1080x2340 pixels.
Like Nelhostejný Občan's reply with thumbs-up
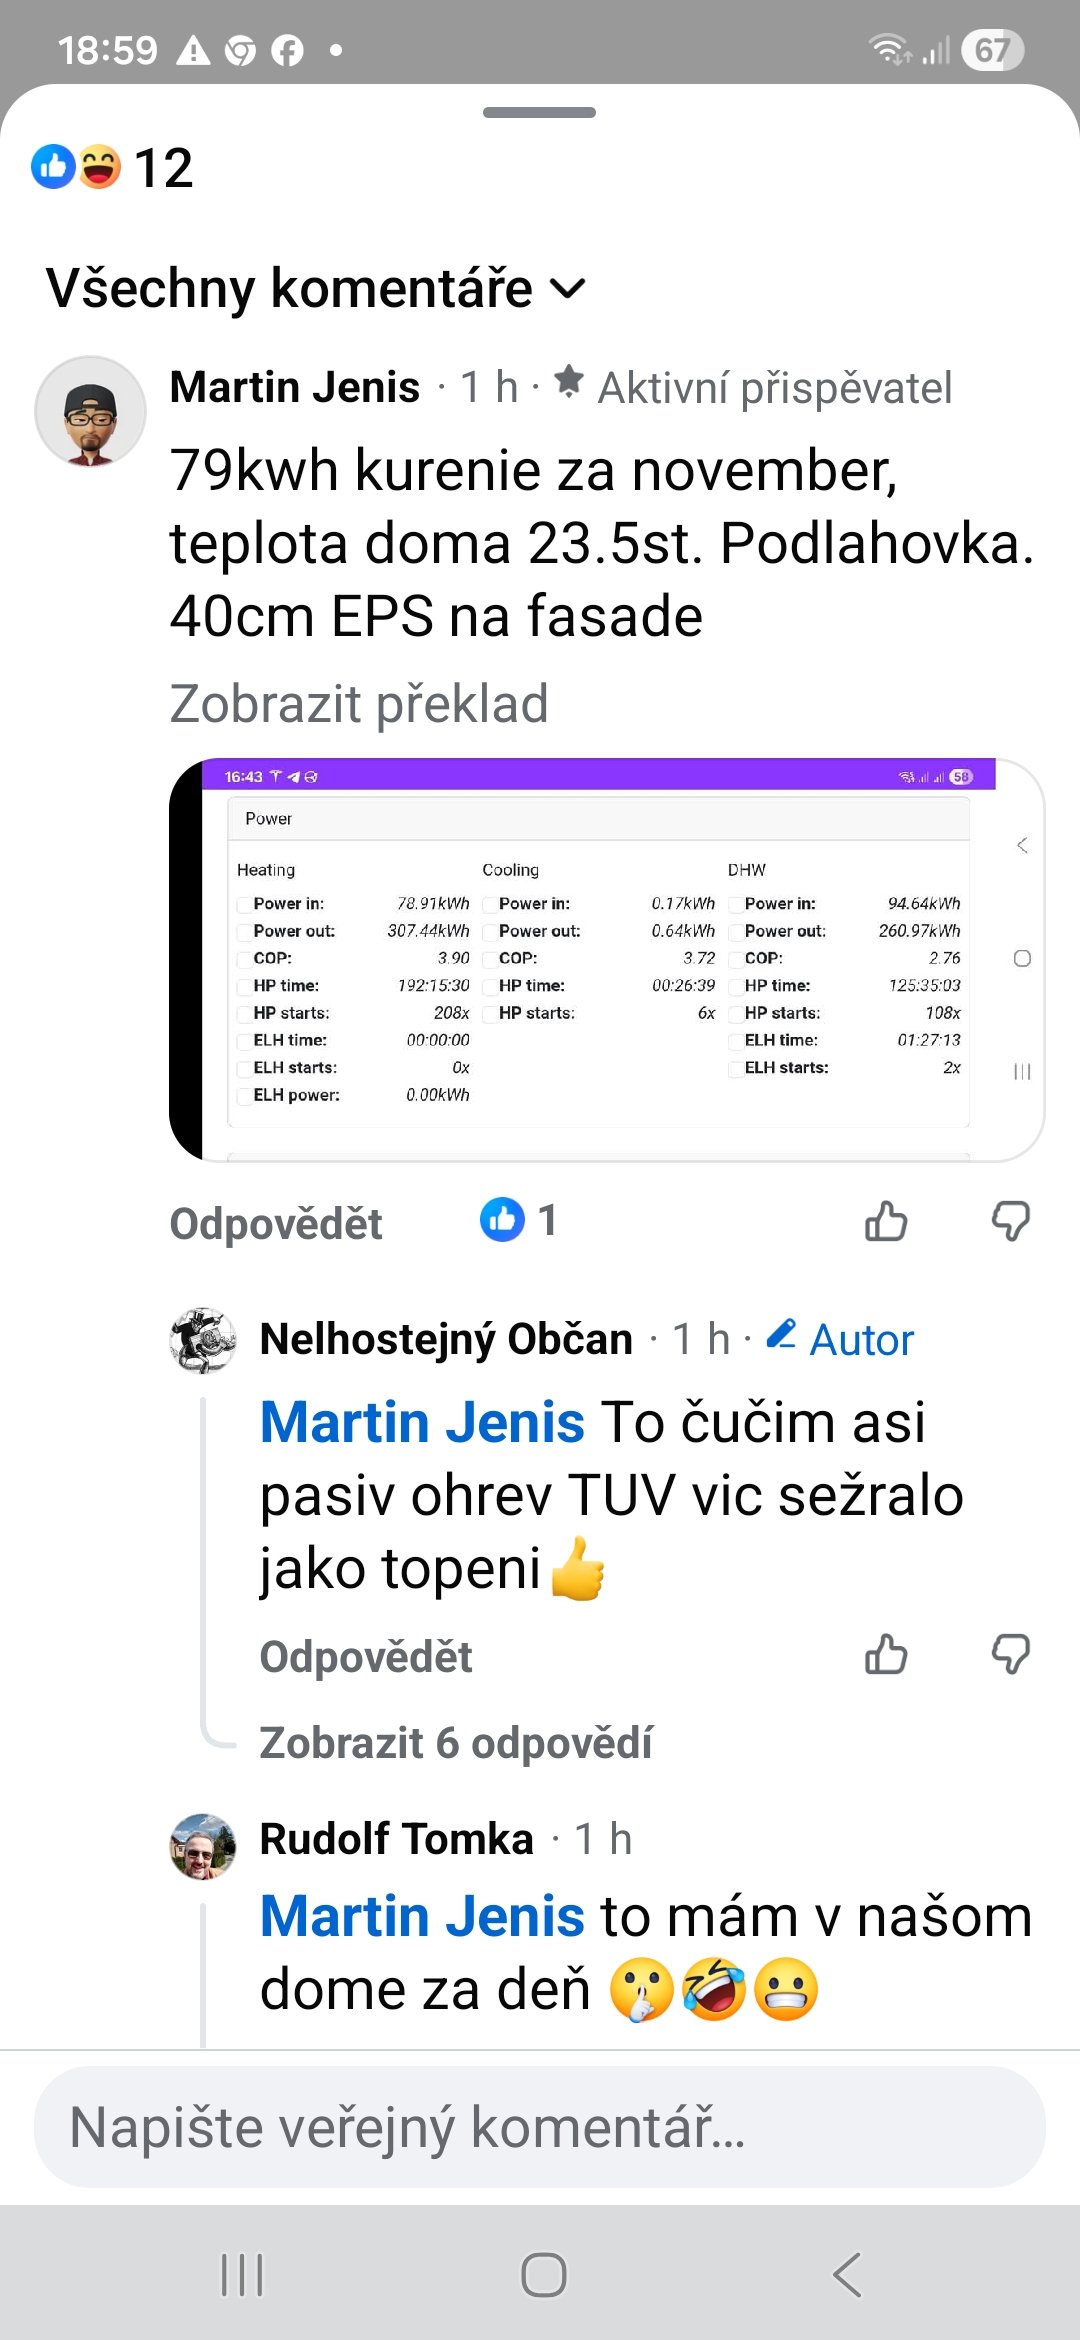coord(886,1655)
